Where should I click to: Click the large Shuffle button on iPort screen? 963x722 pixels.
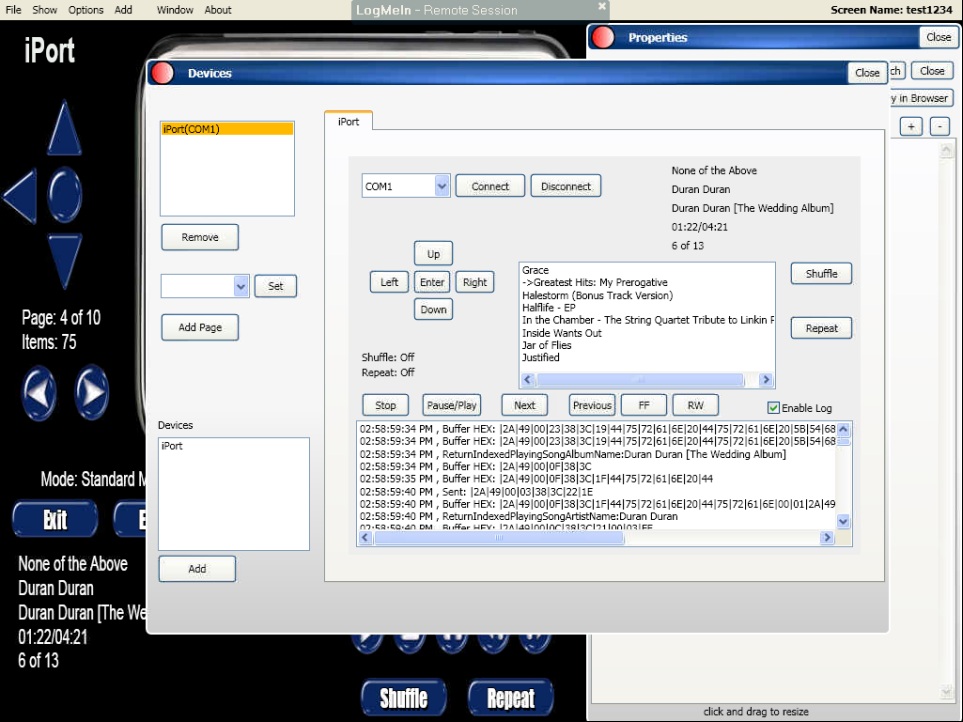coord(404,698)
